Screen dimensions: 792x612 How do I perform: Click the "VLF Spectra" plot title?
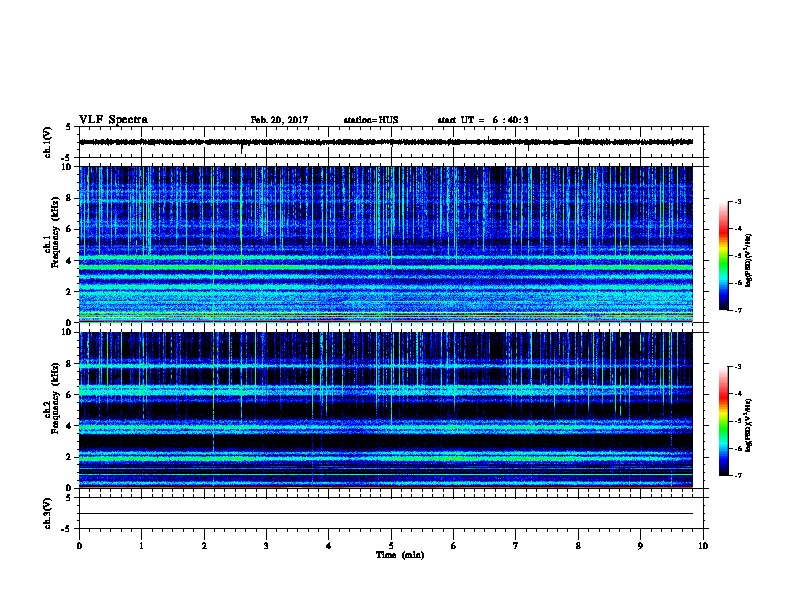(113, 120)
